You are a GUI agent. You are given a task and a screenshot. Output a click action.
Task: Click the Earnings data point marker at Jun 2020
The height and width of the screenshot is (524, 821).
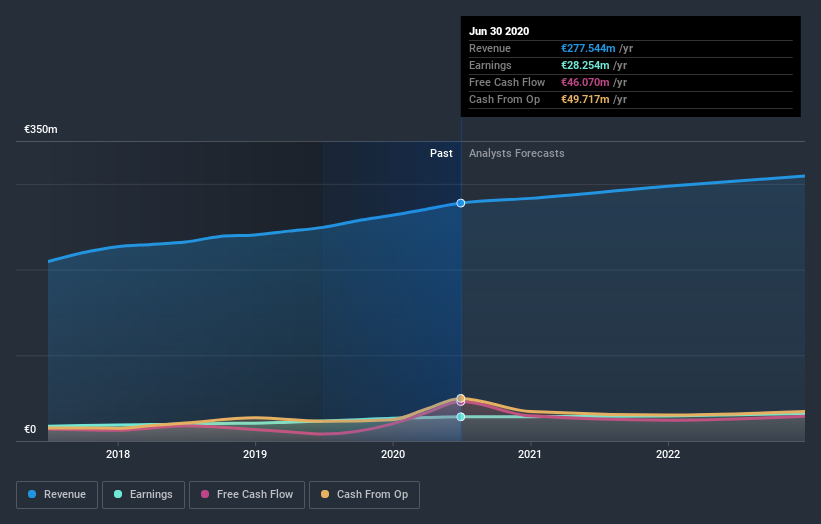pos(460,417)
